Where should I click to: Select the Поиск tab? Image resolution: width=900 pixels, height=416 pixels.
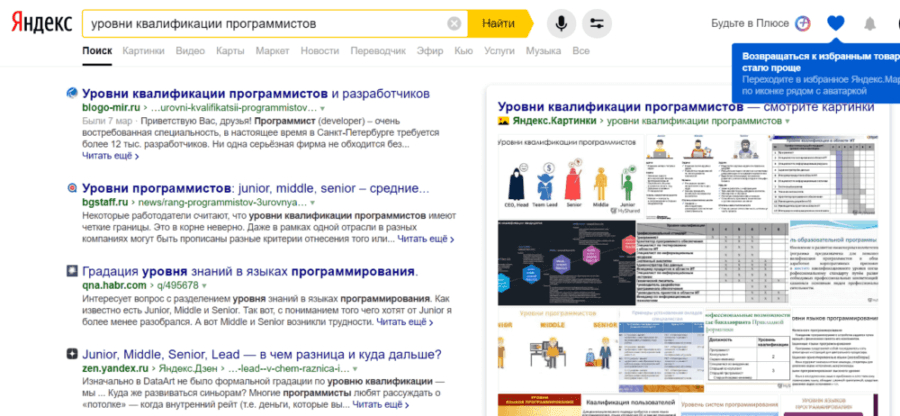97,51
